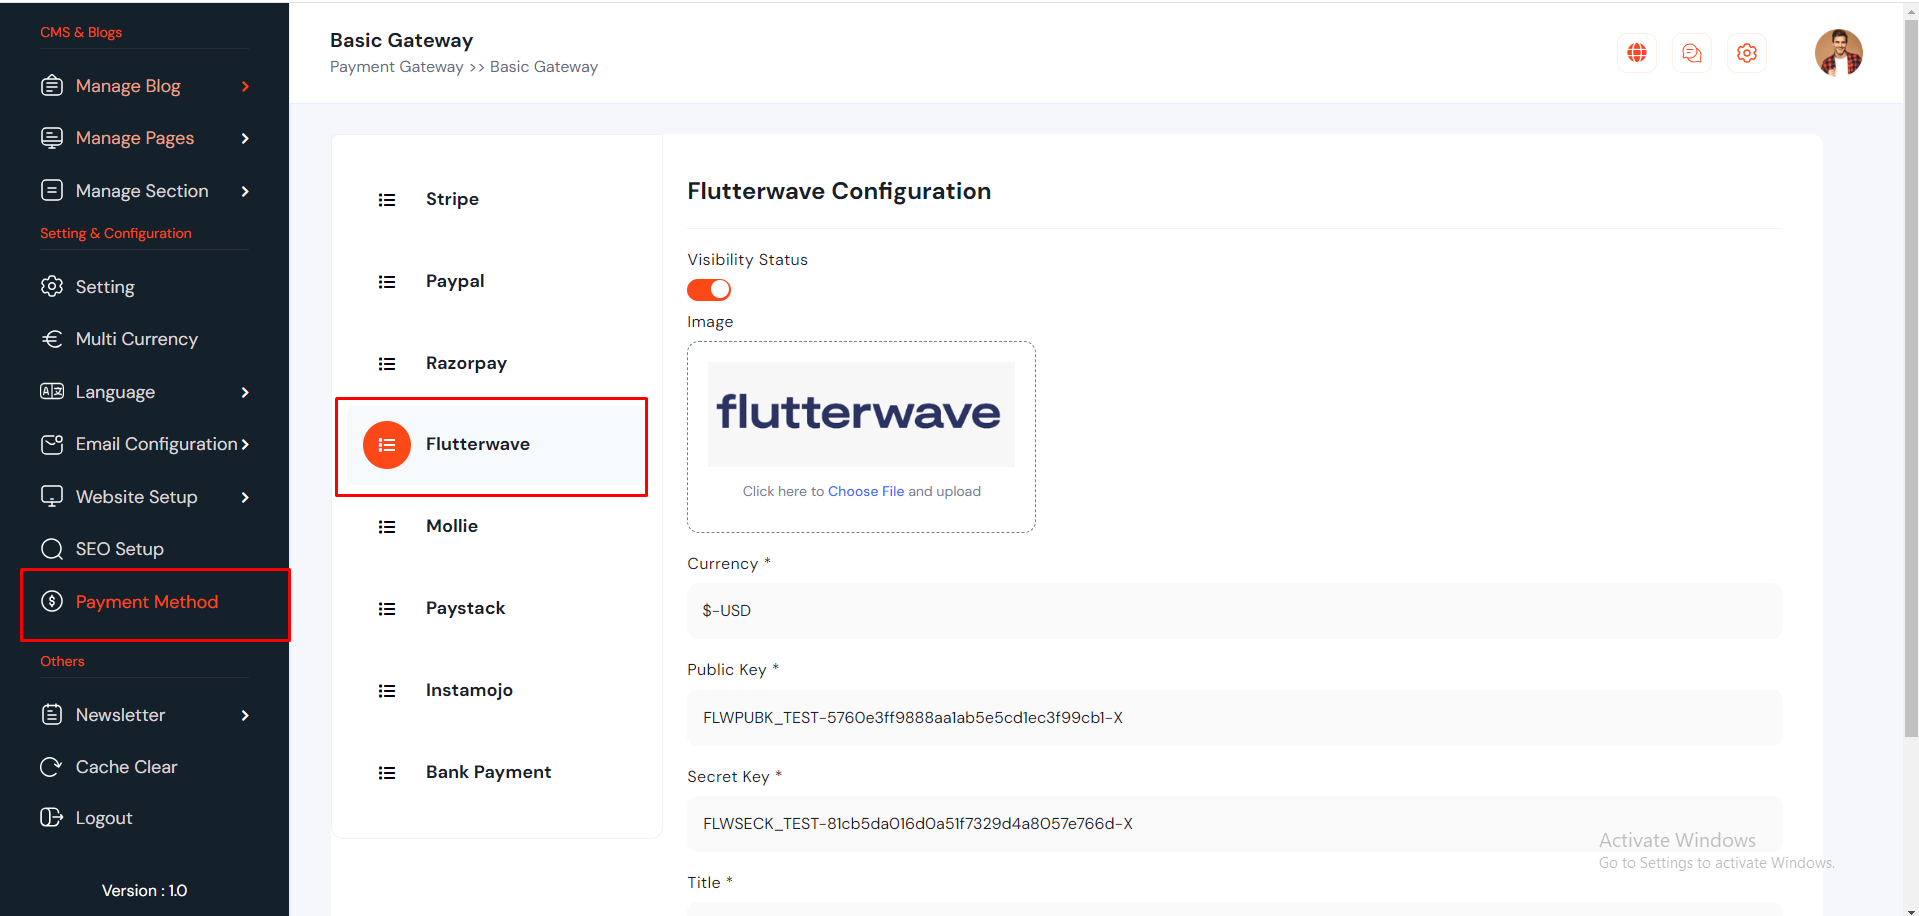
Task: Expand the Language submenu chevron
Action: click(x=245, y=392)
